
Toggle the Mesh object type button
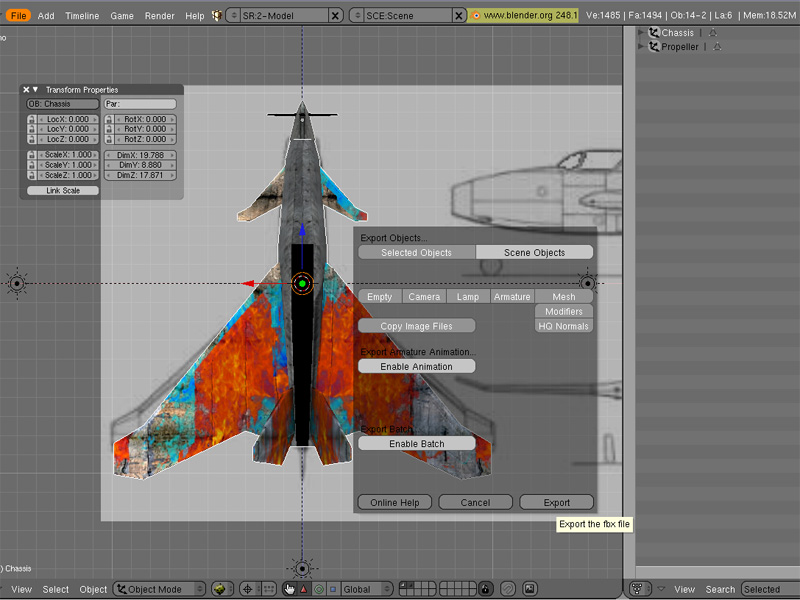pyautogui.click(x=564, y=297)
